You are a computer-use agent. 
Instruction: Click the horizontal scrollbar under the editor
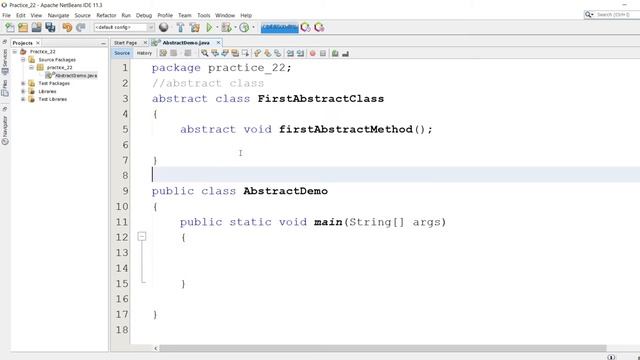pos(382,348)
